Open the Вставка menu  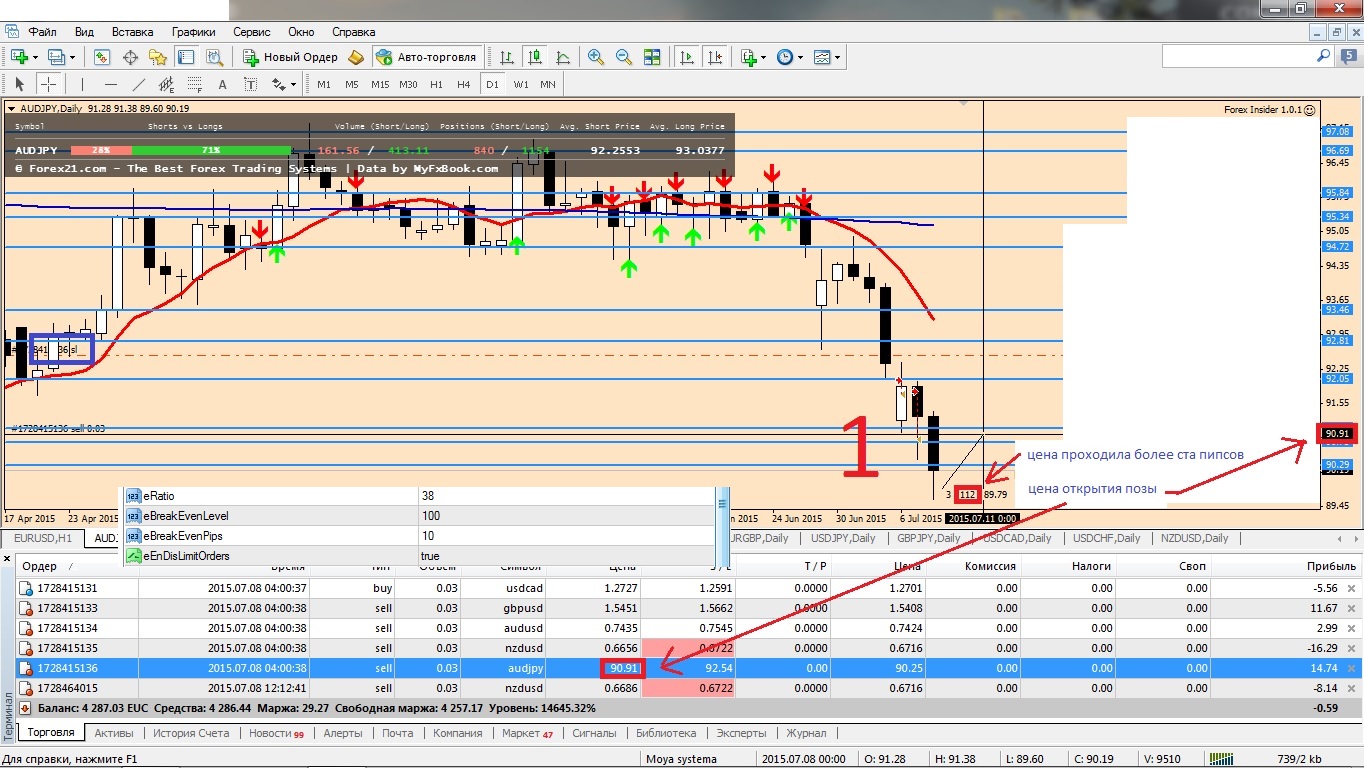[x=133, y=32]
